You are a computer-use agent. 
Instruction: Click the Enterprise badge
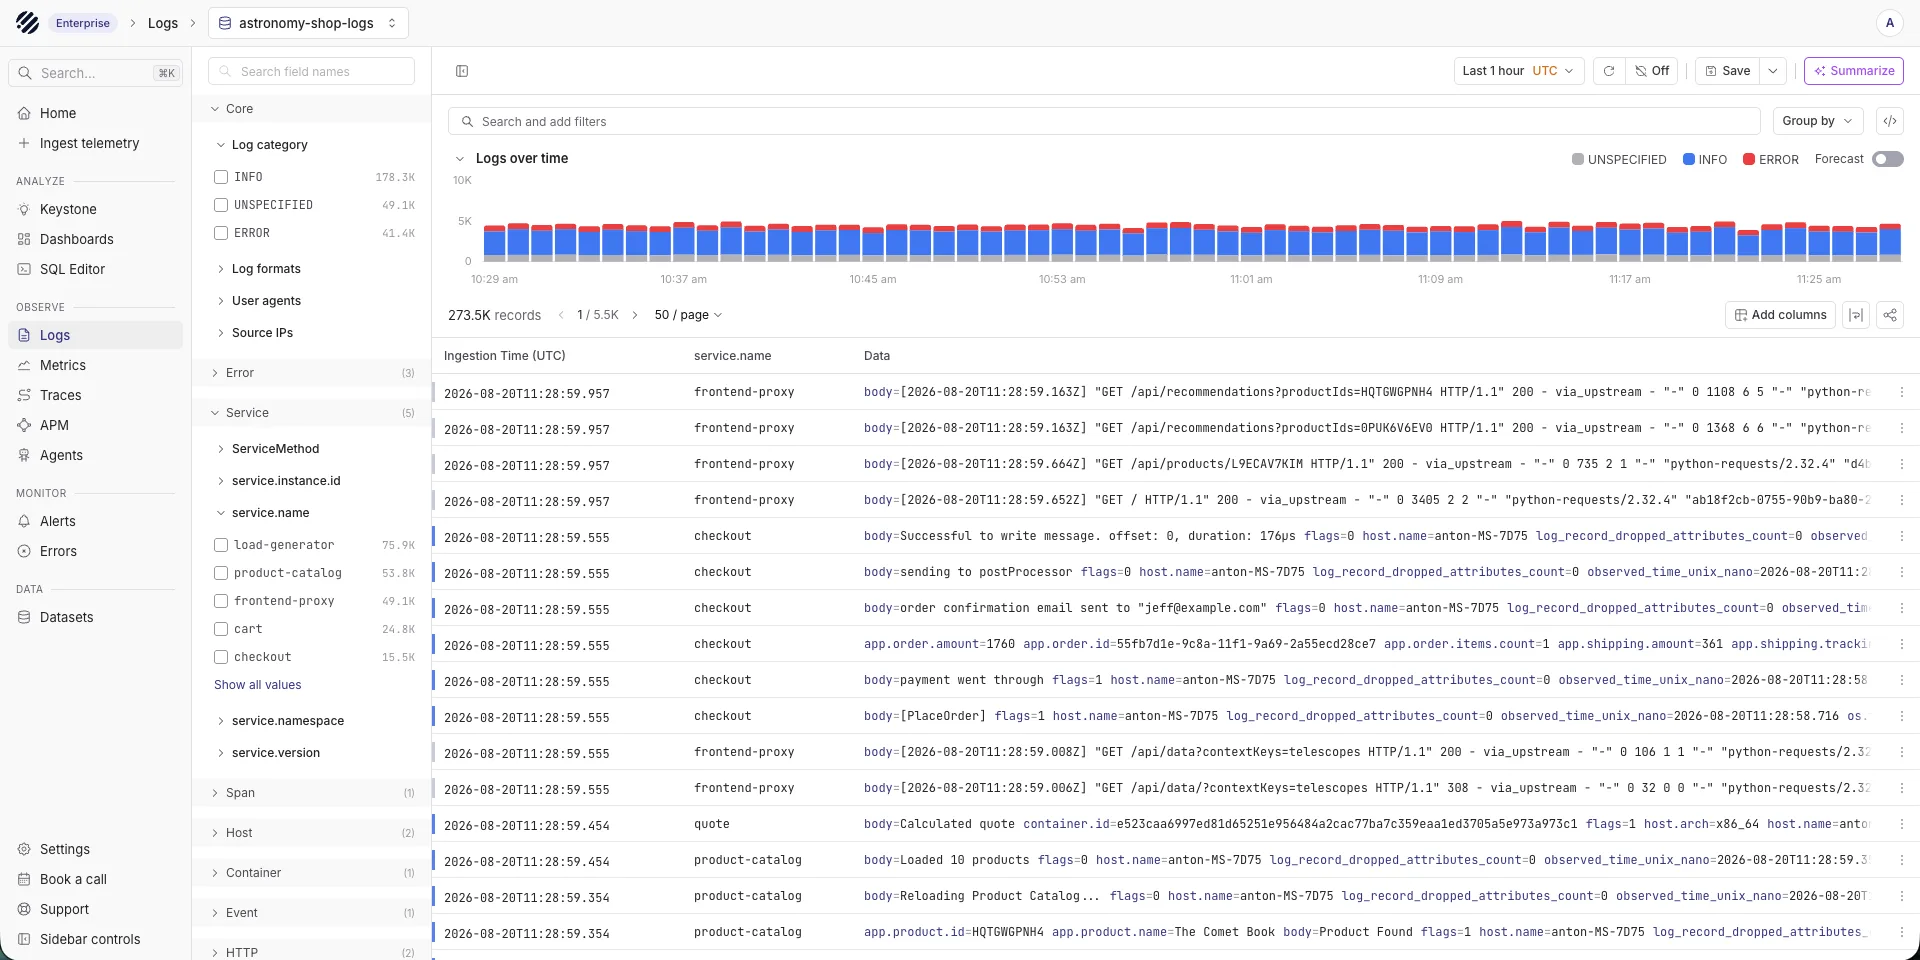(x=83, y=23)
